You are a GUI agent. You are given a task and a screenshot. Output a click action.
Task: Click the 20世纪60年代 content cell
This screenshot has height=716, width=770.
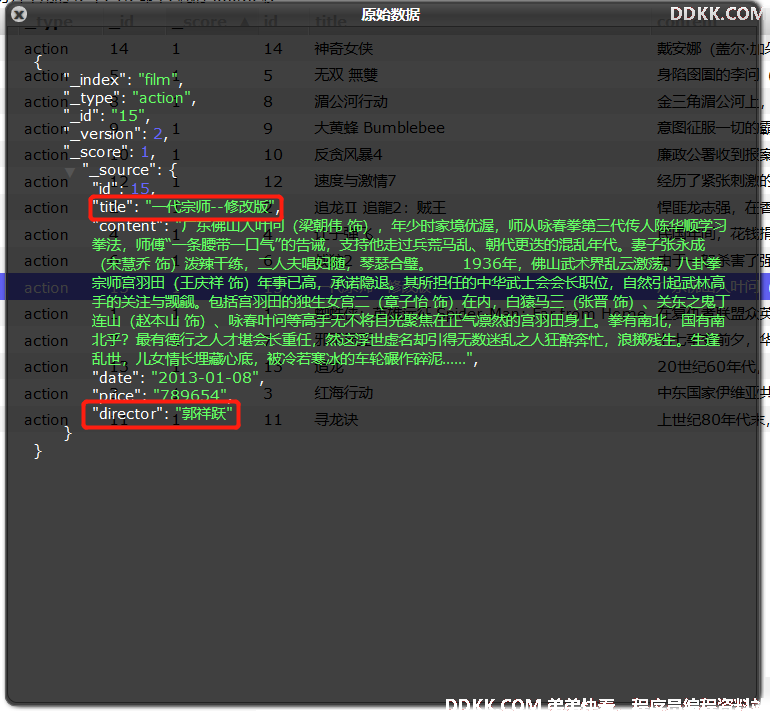click(x=709, y=366)
